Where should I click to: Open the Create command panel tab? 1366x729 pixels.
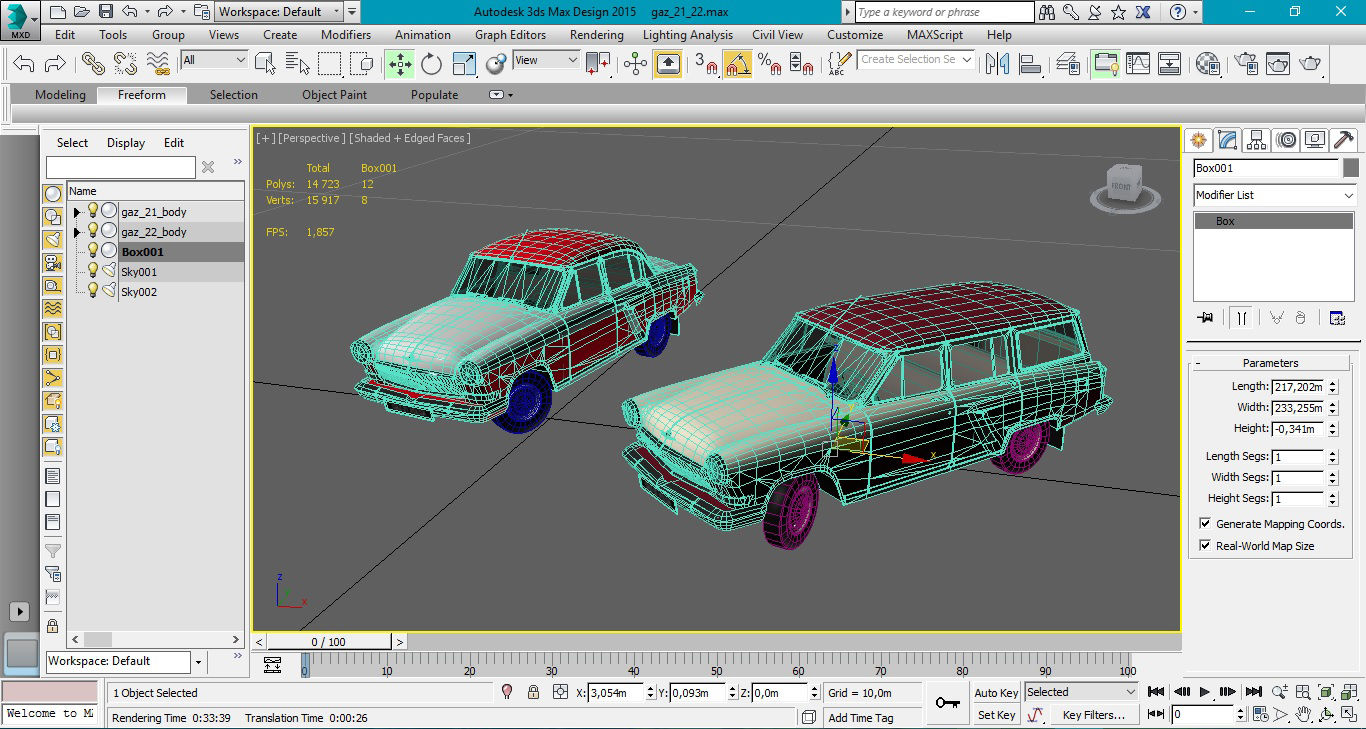pos(1198,140)
